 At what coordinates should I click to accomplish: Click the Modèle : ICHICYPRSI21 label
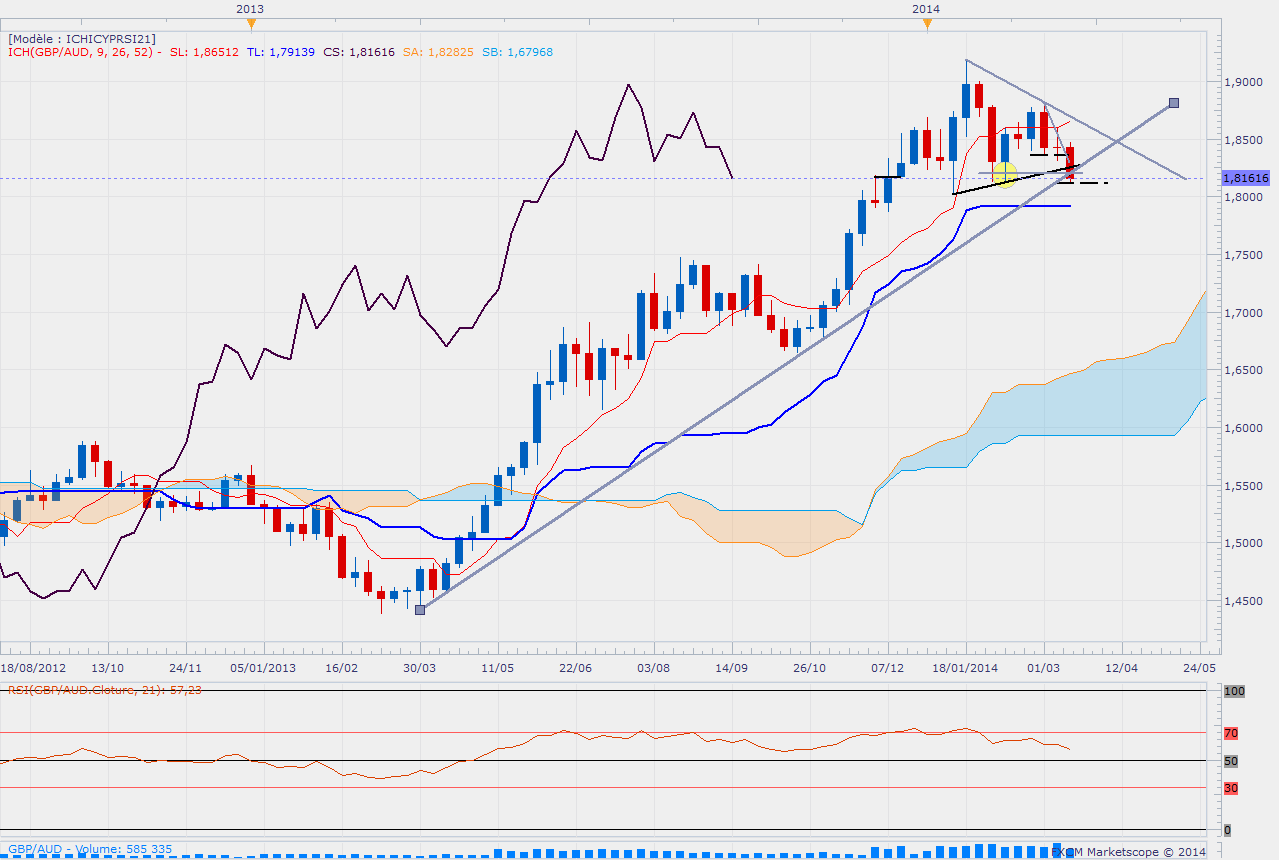click(81, 39)
